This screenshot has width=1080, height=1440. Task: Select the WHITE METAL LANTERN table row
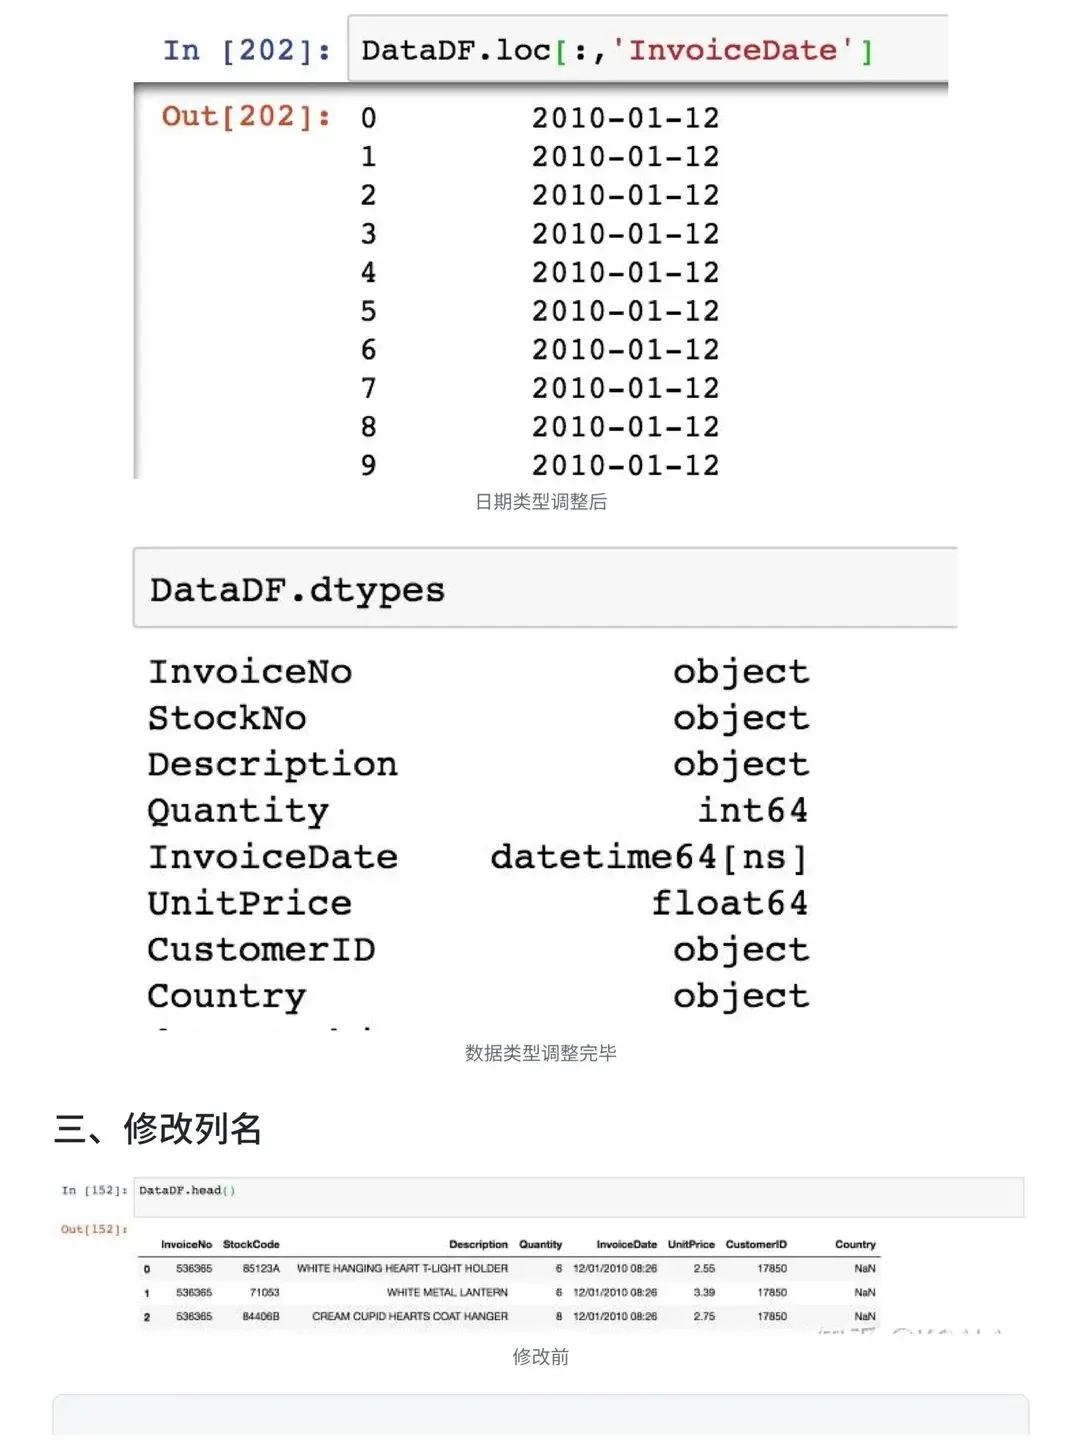pyautogui.click(x=447, y=1293)
